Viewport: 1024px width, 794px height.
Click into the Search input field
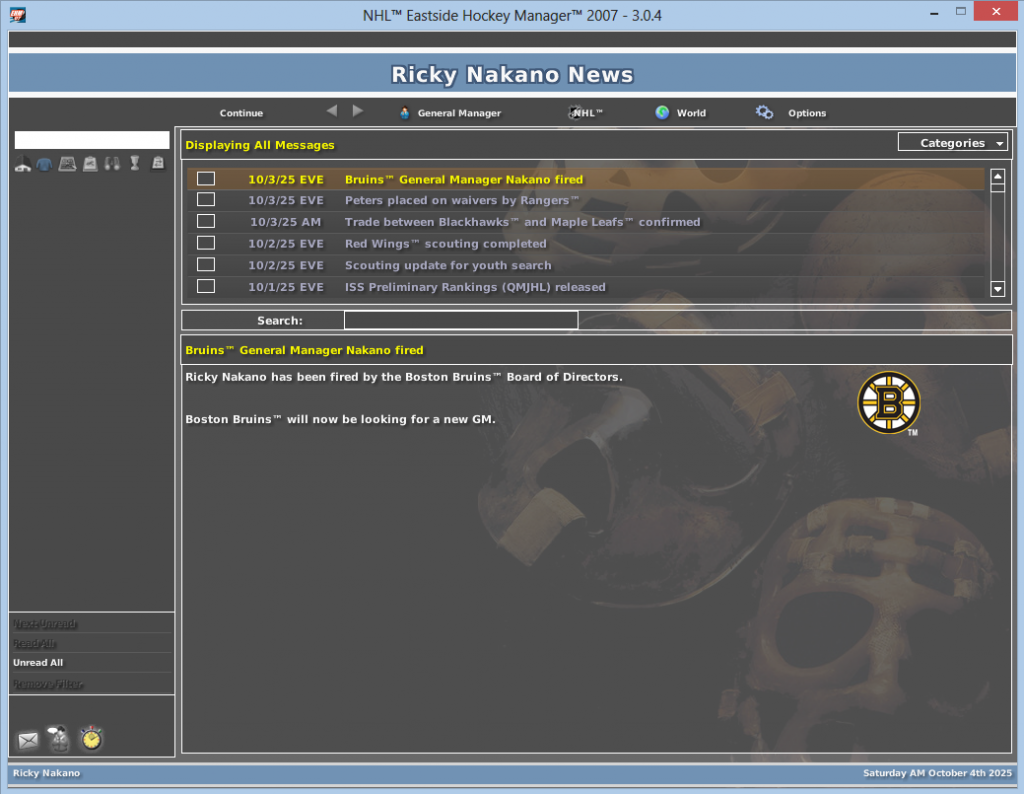[460, 320]
